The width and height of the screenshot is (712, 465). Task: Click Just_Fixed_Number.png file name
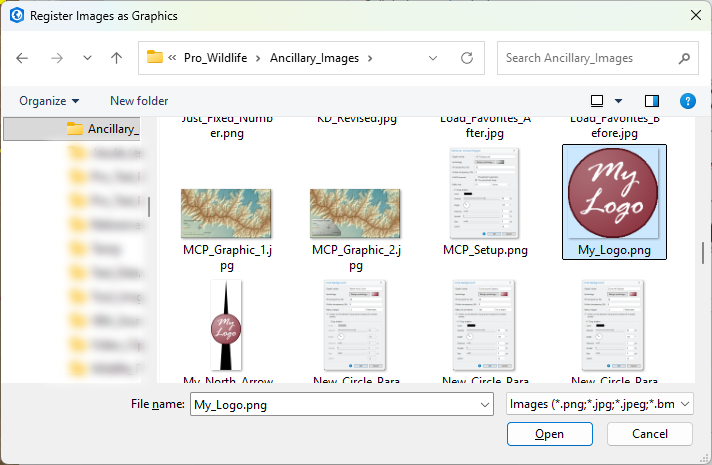(x=227, y=126)
